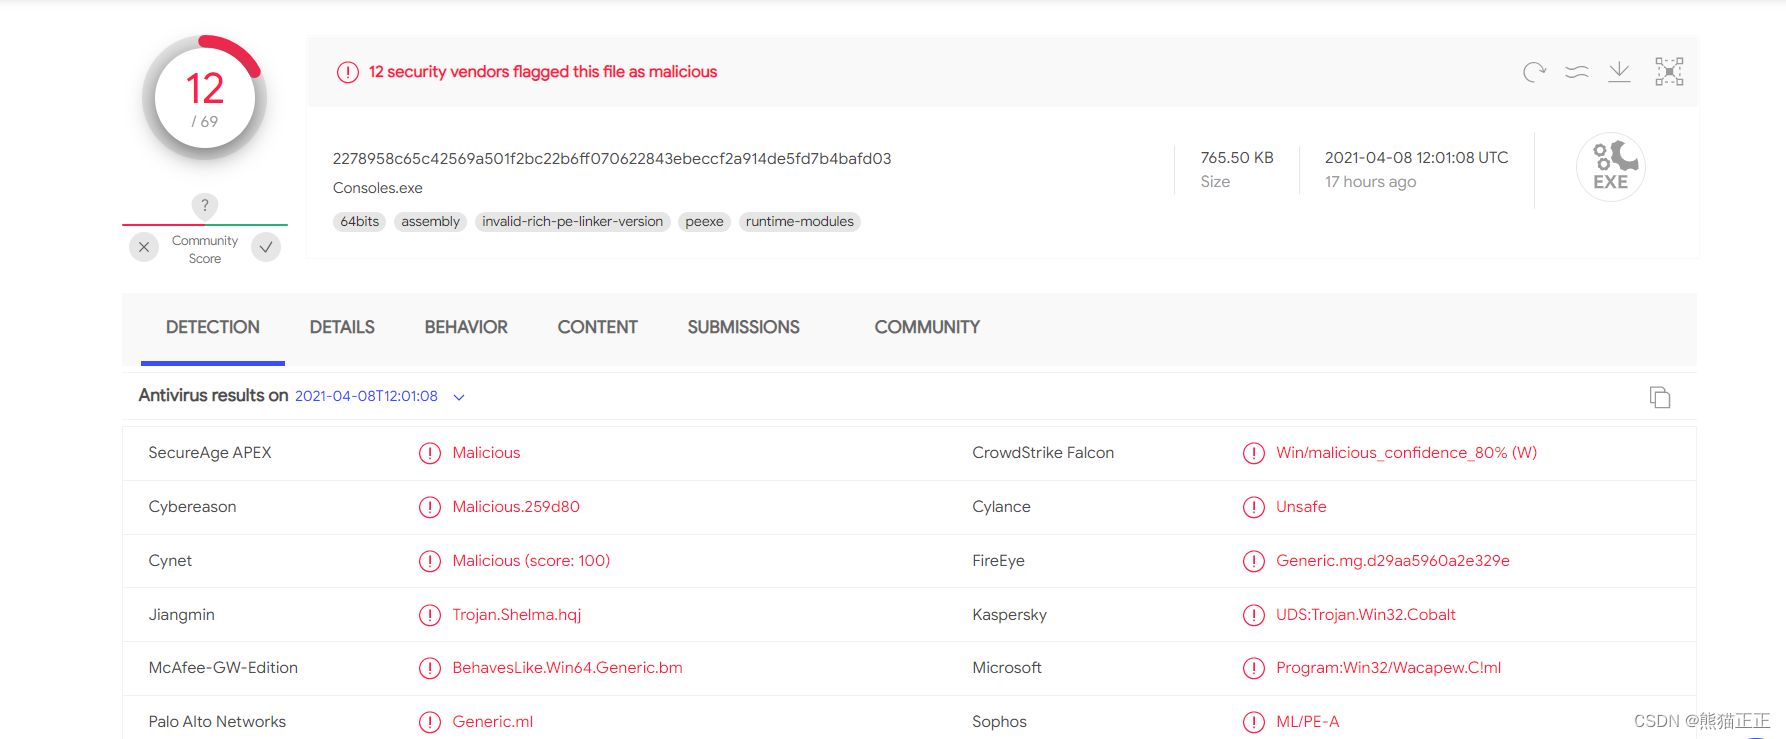1786x739 pixels.
Task: Click the 12/69 detection score gauge
Action: [205, 98]
